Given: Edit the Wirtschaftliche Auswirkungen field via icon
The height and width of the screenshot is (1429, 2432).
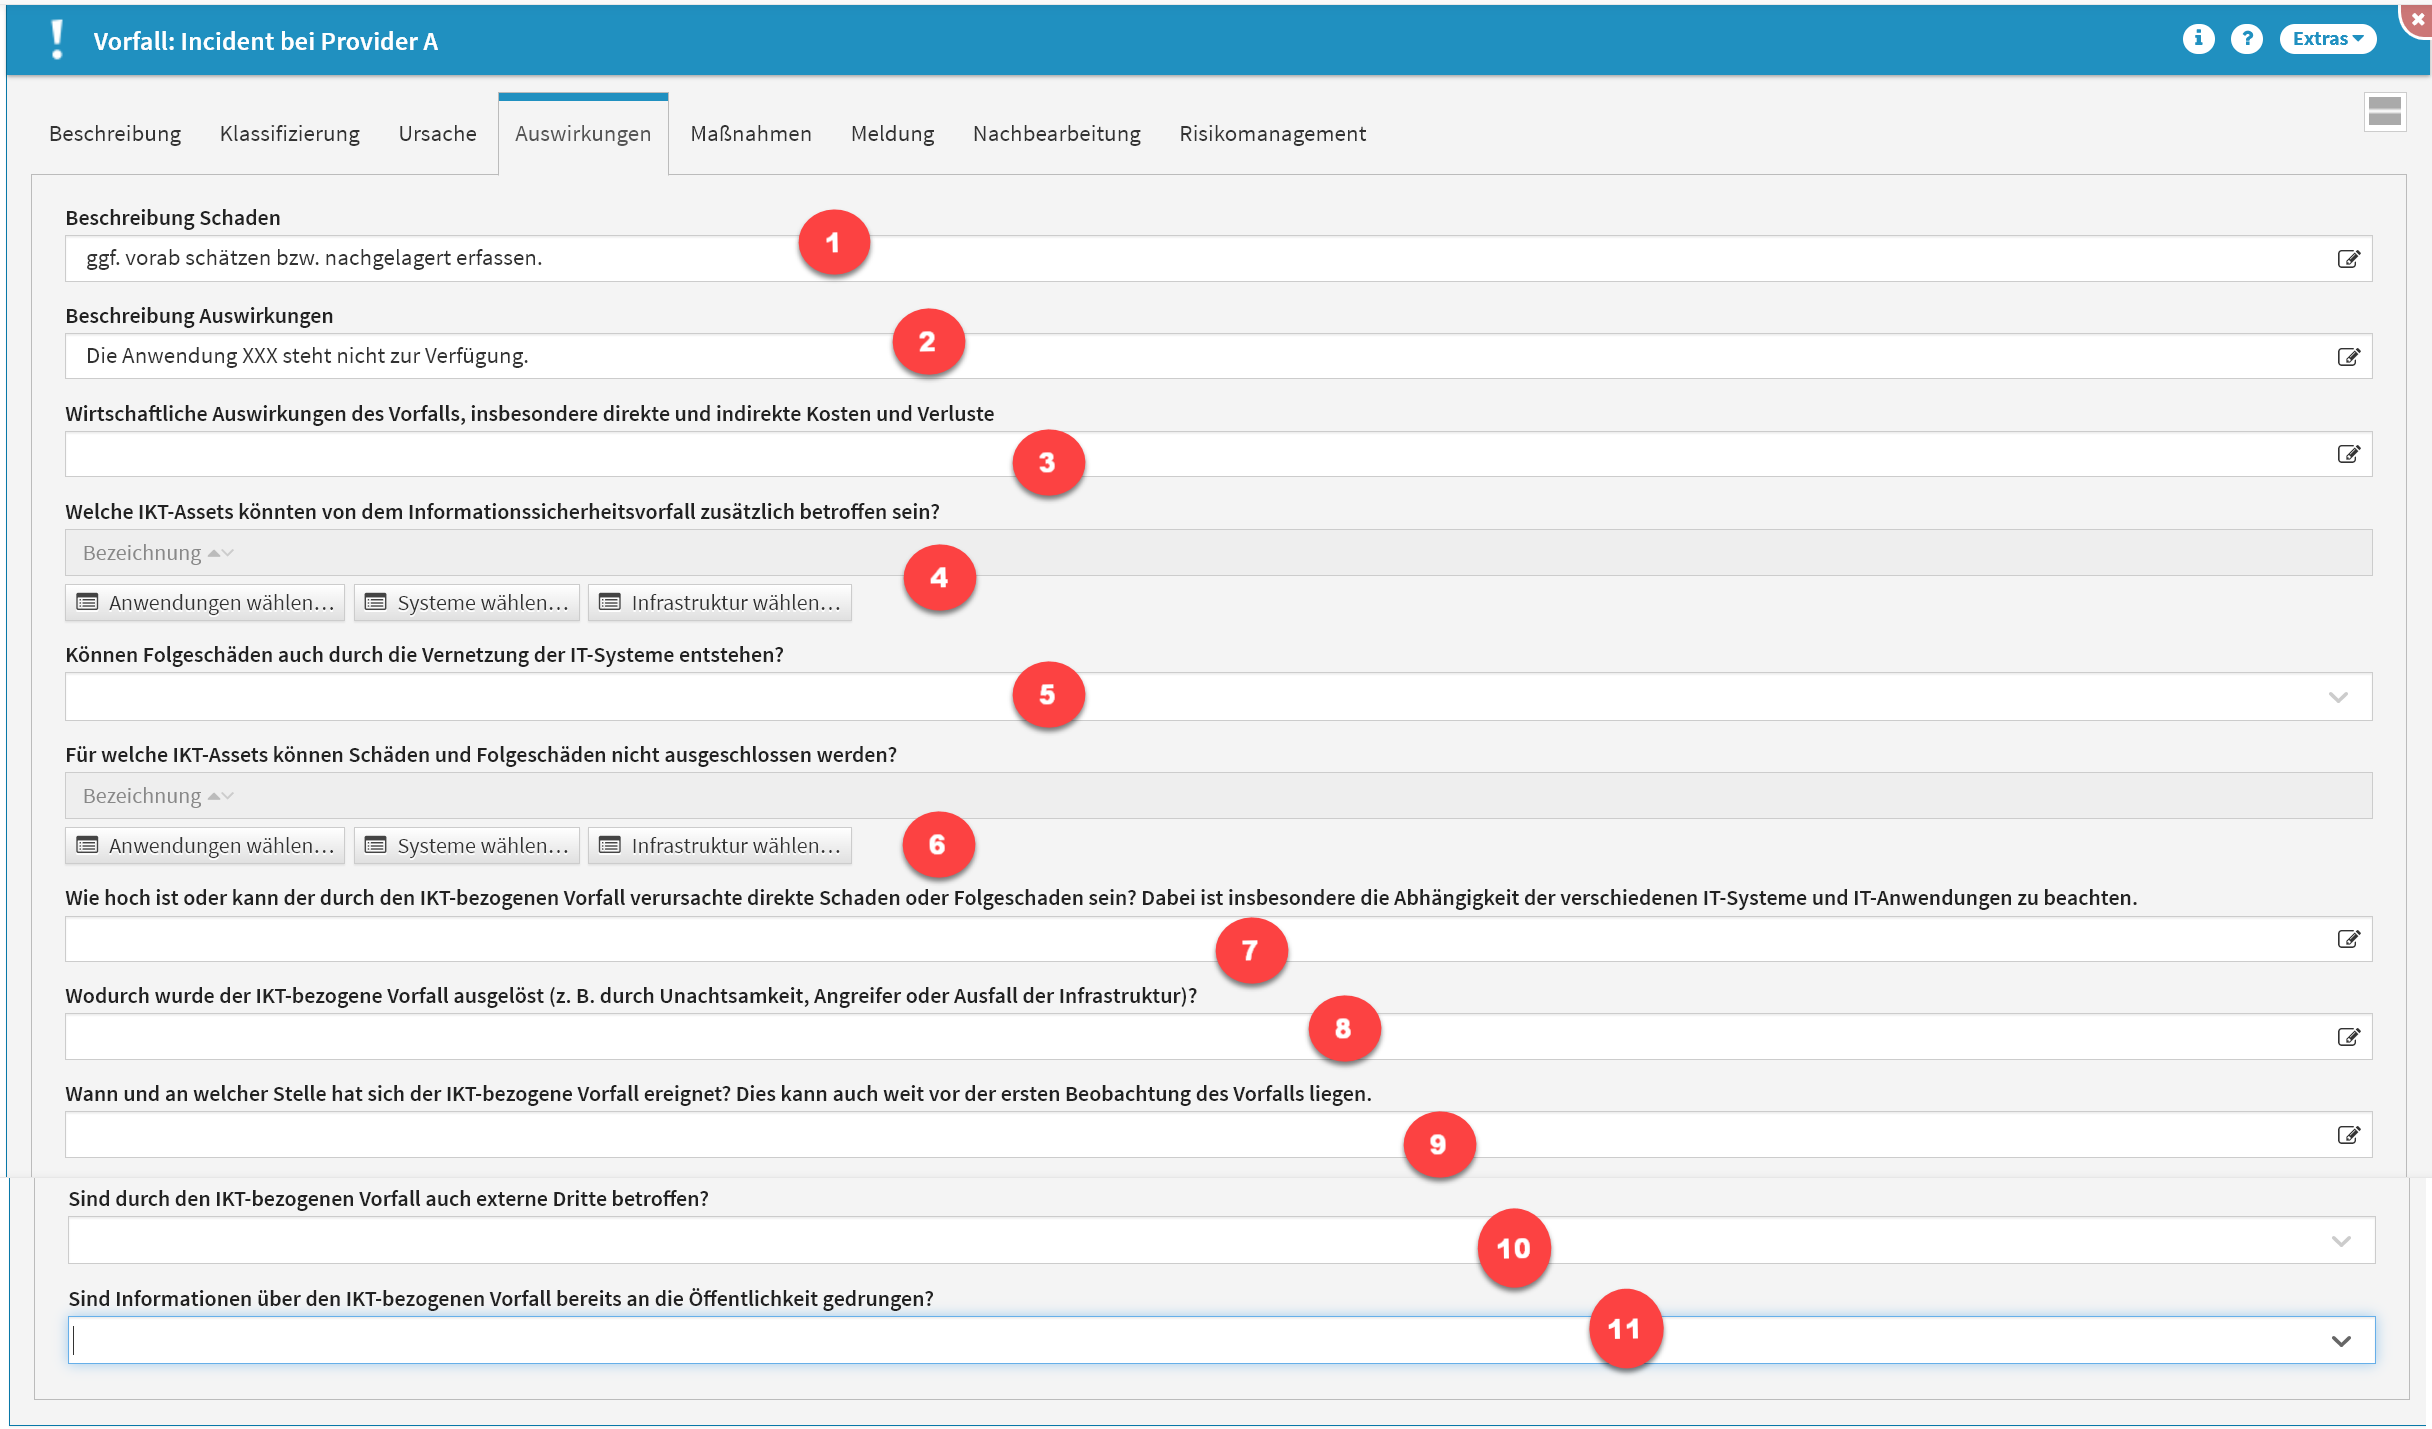Looking at the screenshot, I should (x=2348, y=455).
